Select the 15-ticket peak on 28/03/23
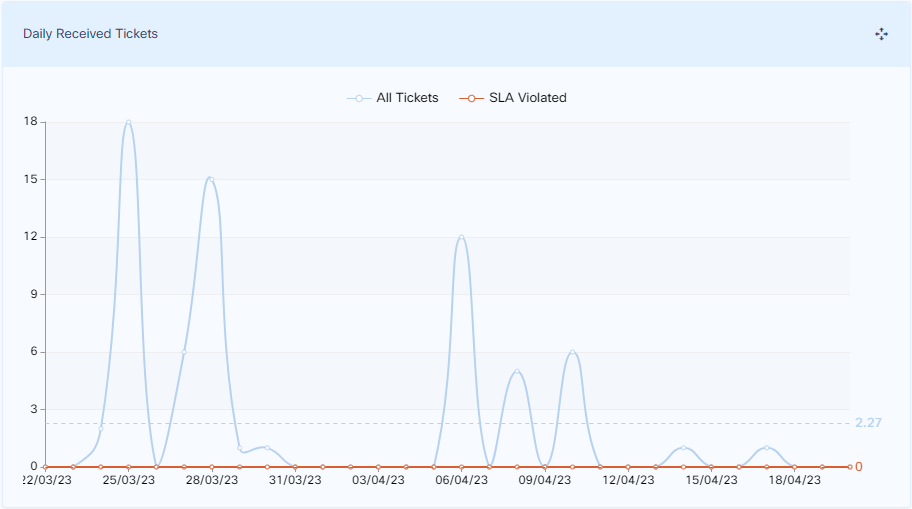The height and width of the screenshot is (509, 912). 211,179
